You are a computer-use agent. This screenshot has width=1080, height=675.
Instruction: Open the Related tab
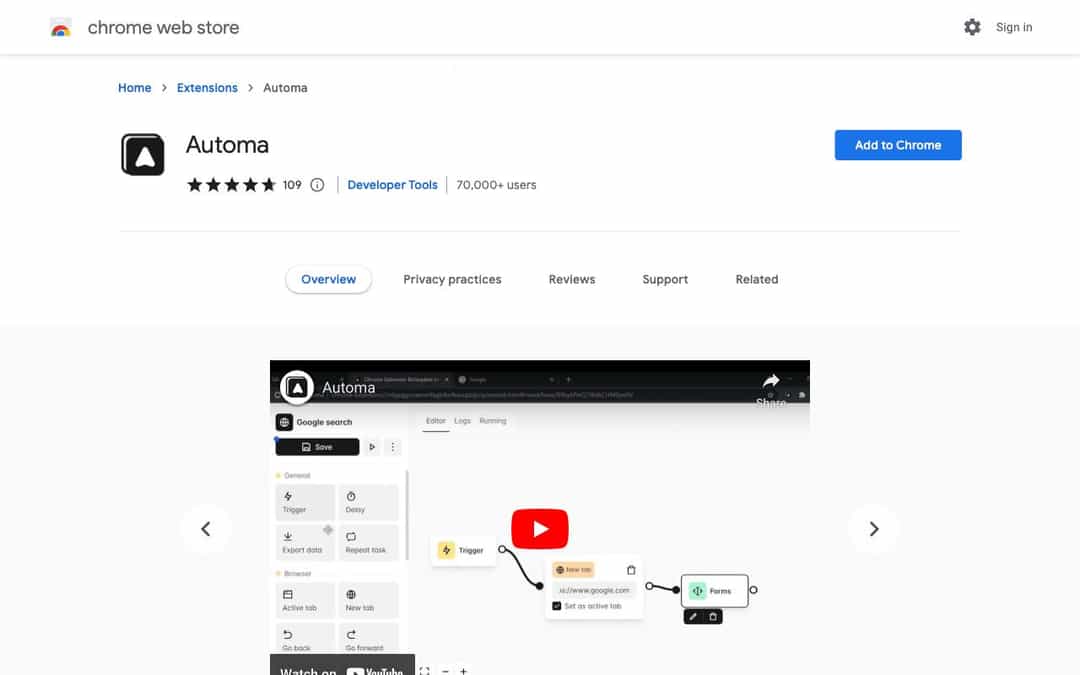coord(756,279)
